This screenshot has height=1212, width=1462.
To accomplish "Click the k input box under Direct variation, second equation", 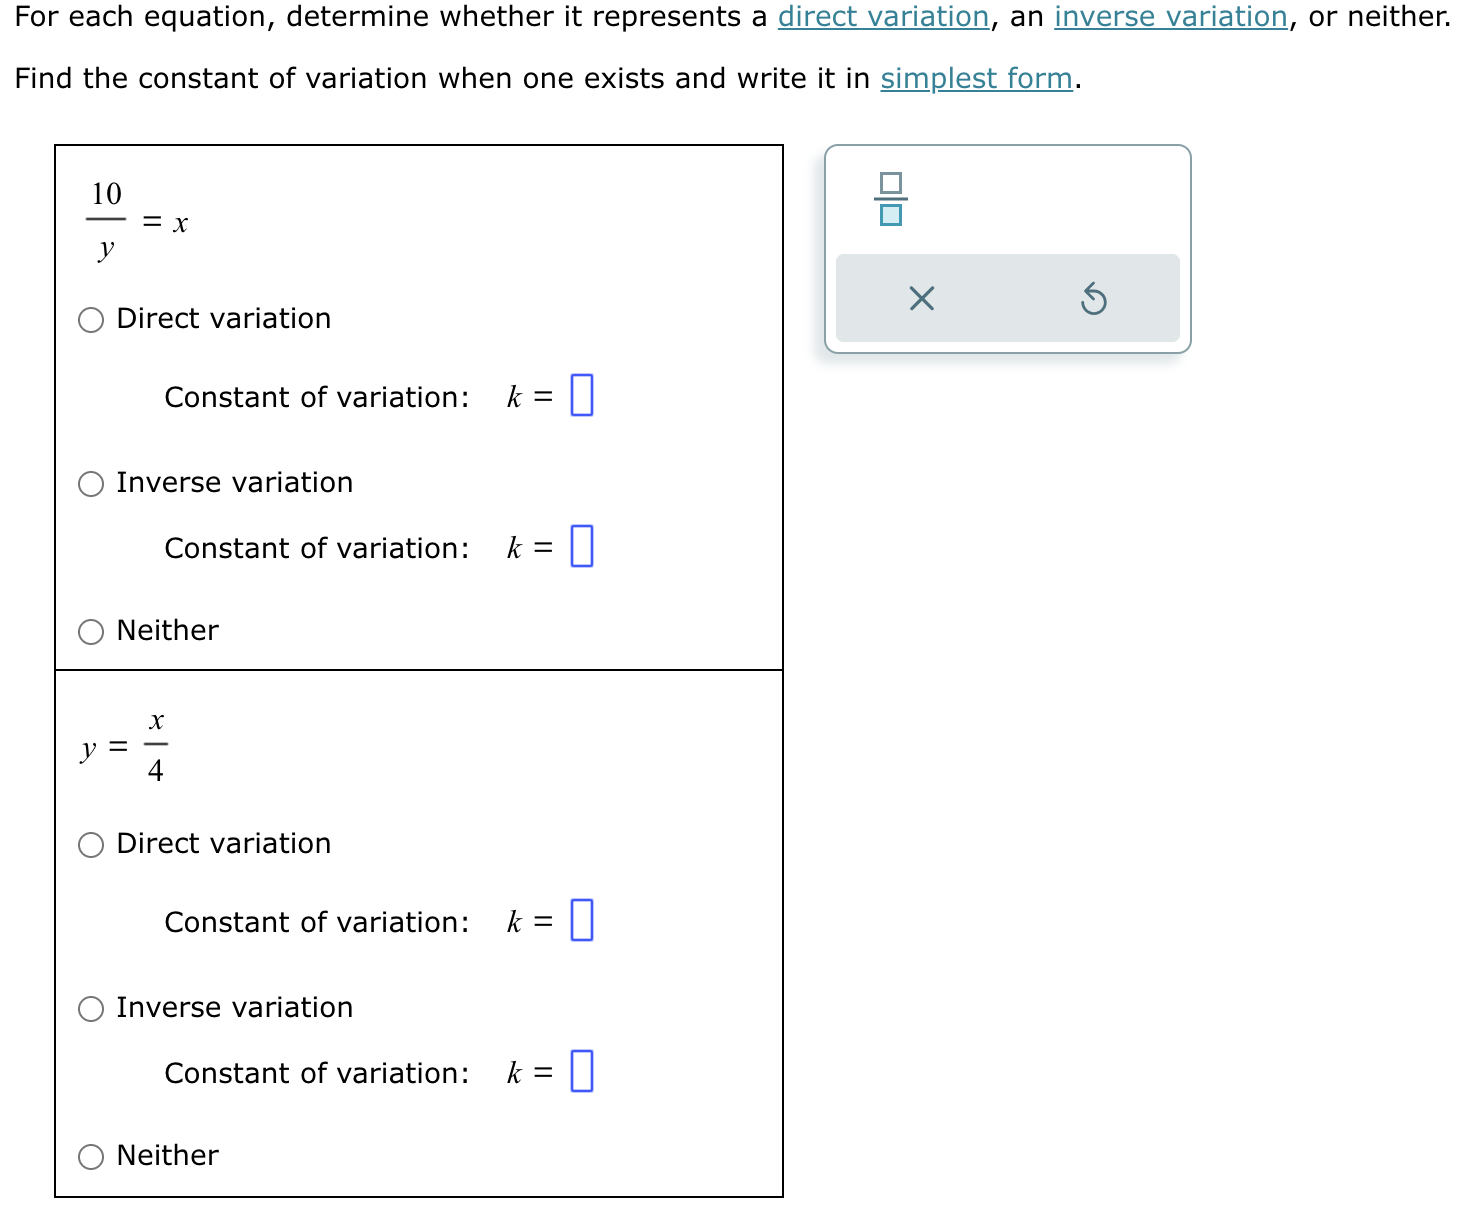I will point(581,921).
